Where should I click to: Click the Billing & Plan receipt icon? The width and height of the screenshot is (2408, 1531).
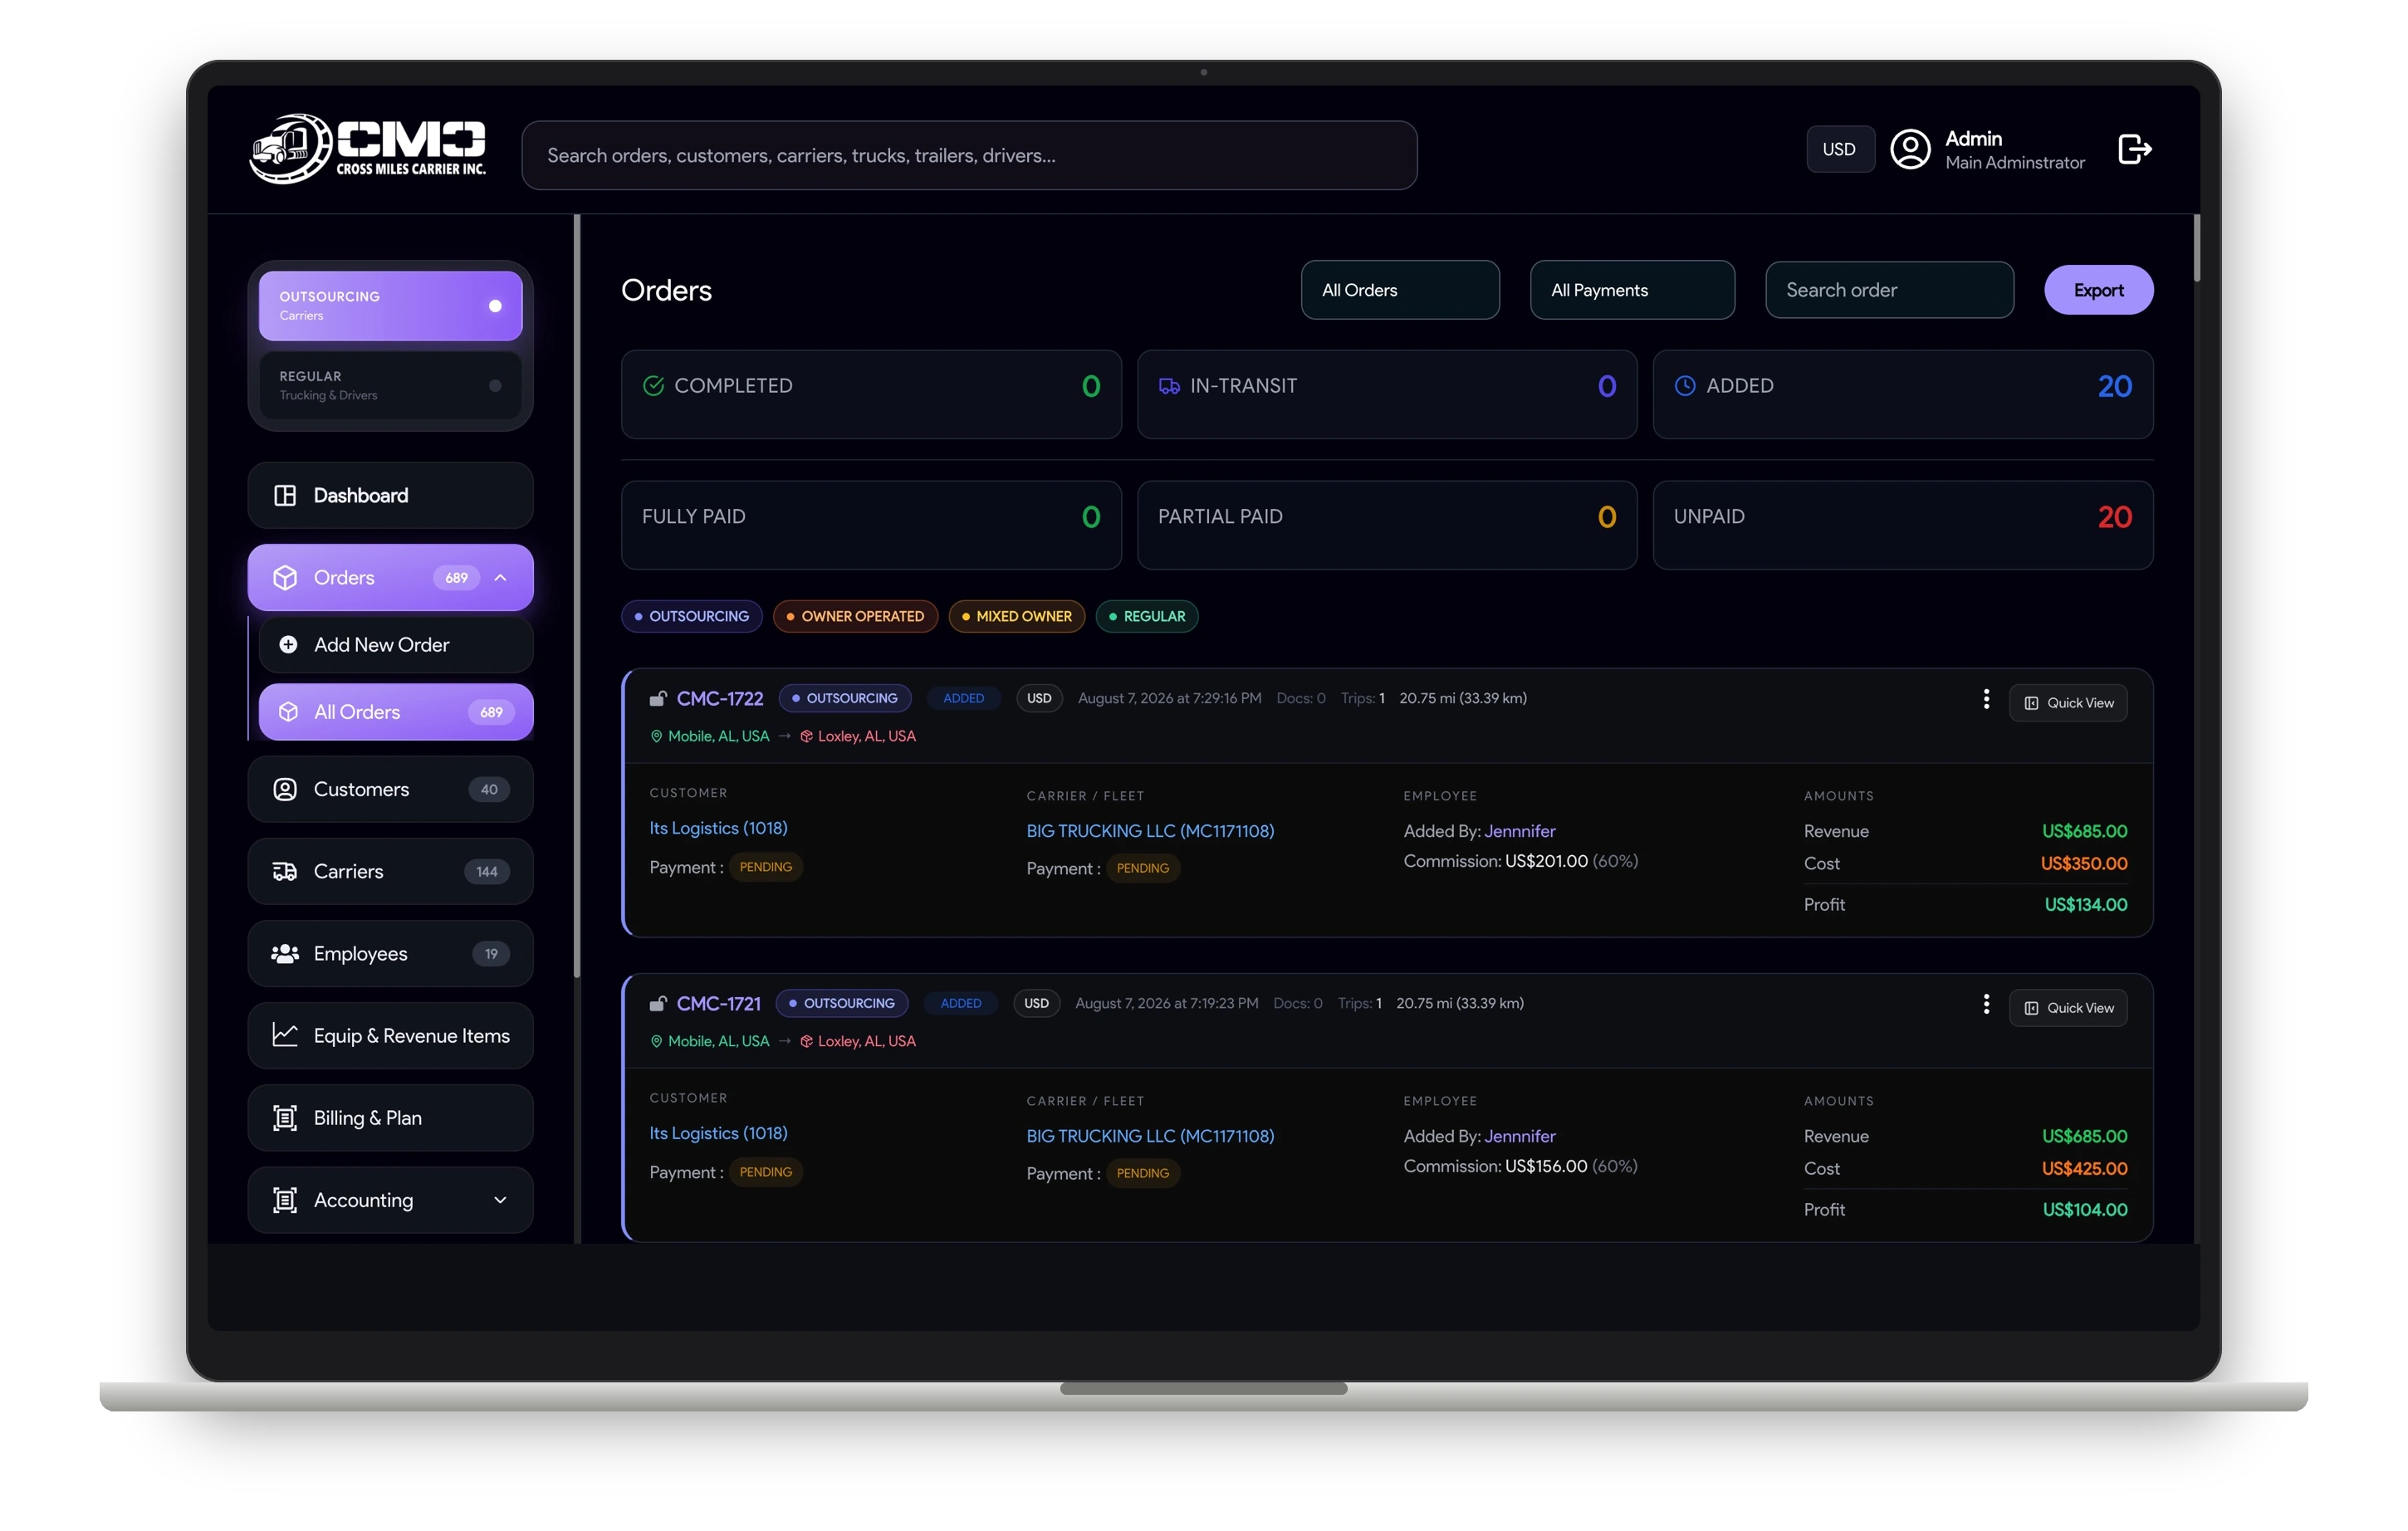point(285,1117)
